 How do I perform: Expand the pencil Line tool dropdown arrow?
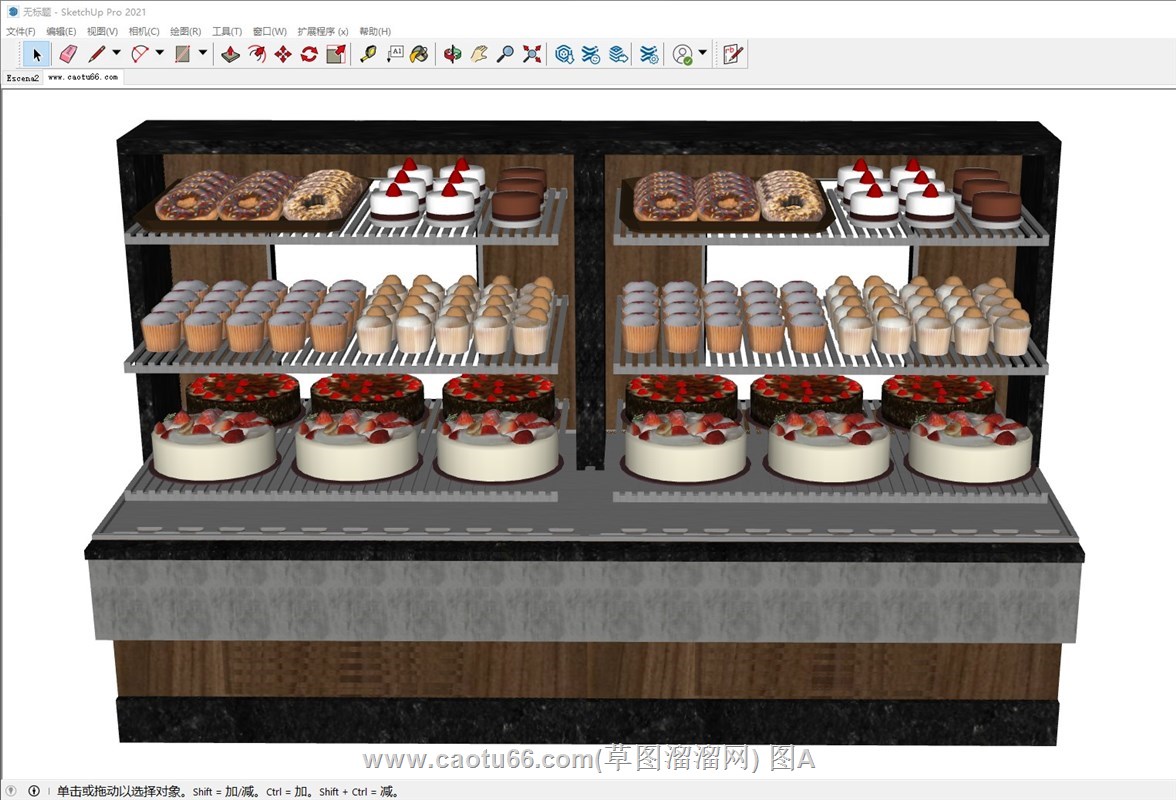tap(116, 54)
